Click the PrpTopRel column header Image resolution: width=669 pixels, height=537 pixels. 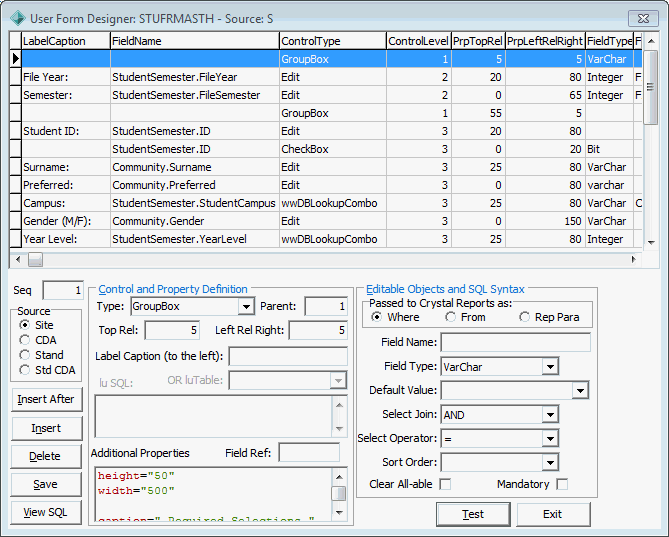[x=478, y=41]
